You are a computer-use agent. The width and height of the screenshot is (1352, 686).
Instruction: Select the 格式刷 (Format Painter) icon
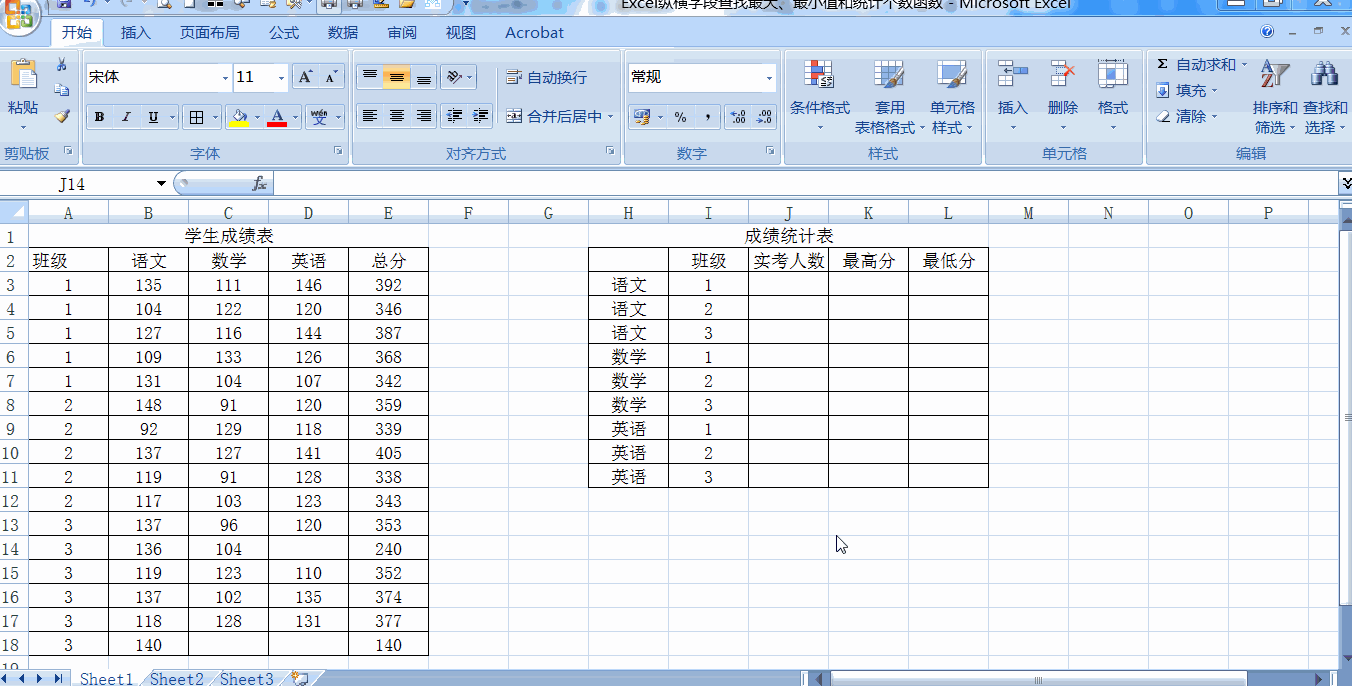pos(62,116)
